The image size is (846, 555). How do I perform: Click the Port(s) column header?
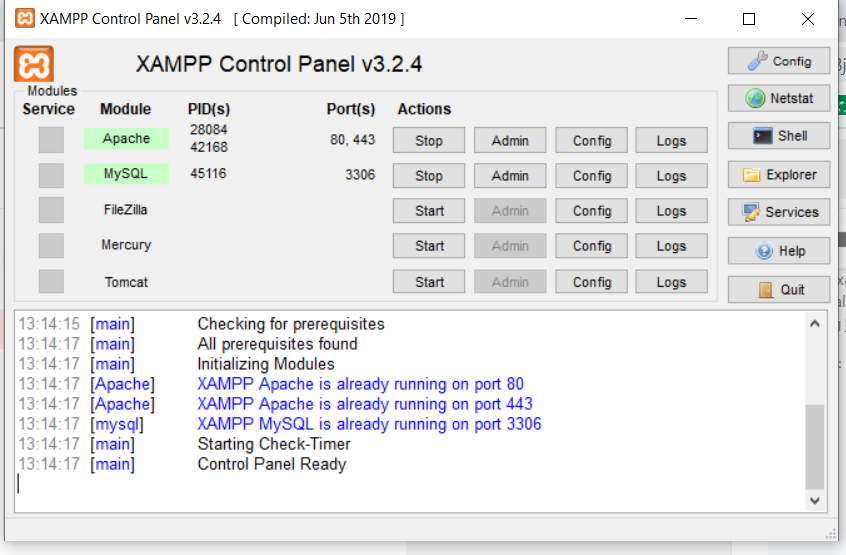coord(351,109)
